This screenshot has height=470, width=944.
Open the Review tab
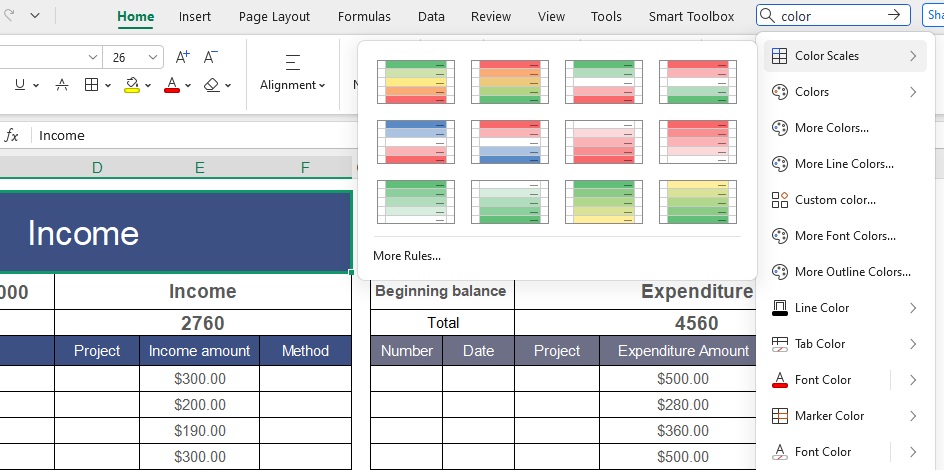(x=491, y=17)
